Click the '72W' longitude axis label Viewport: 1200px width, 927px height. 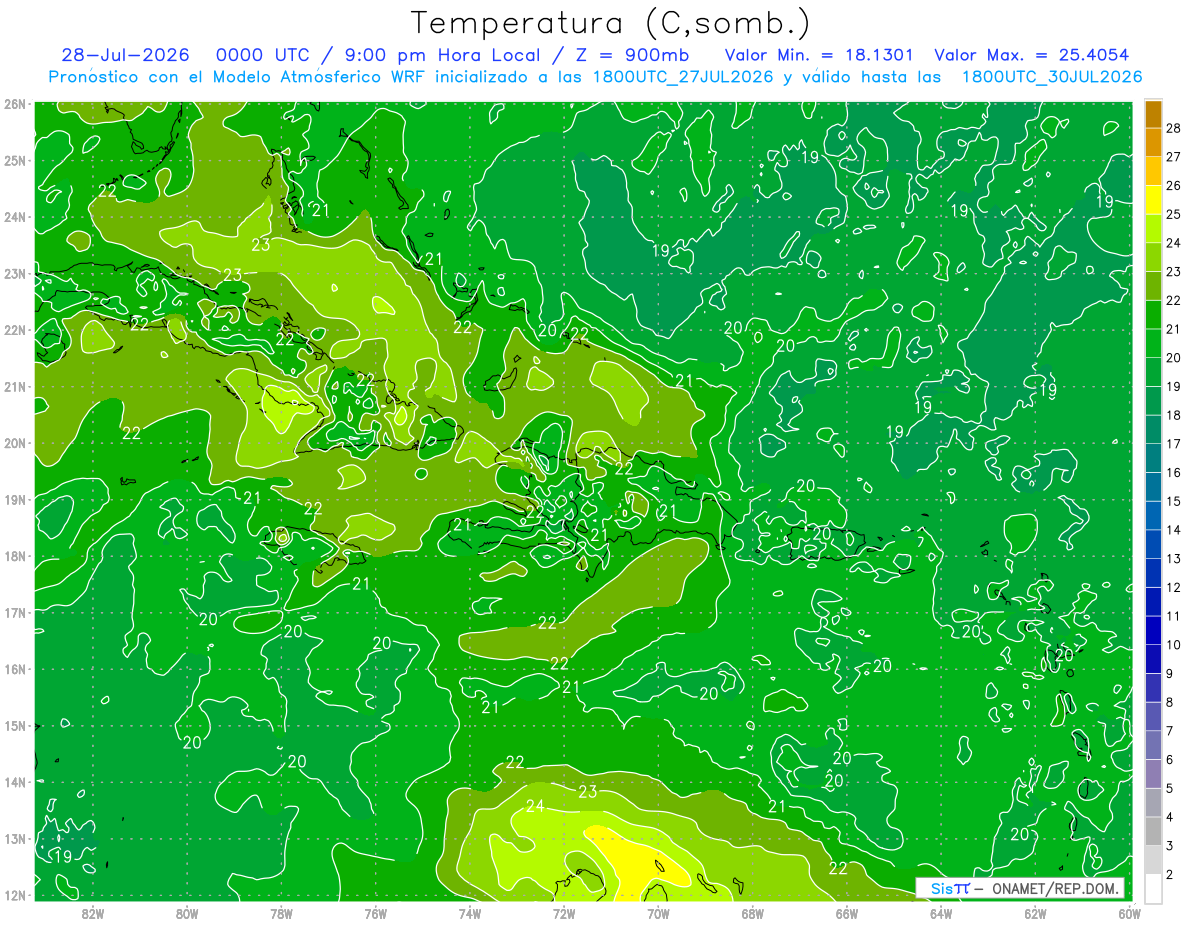point(564,912)
